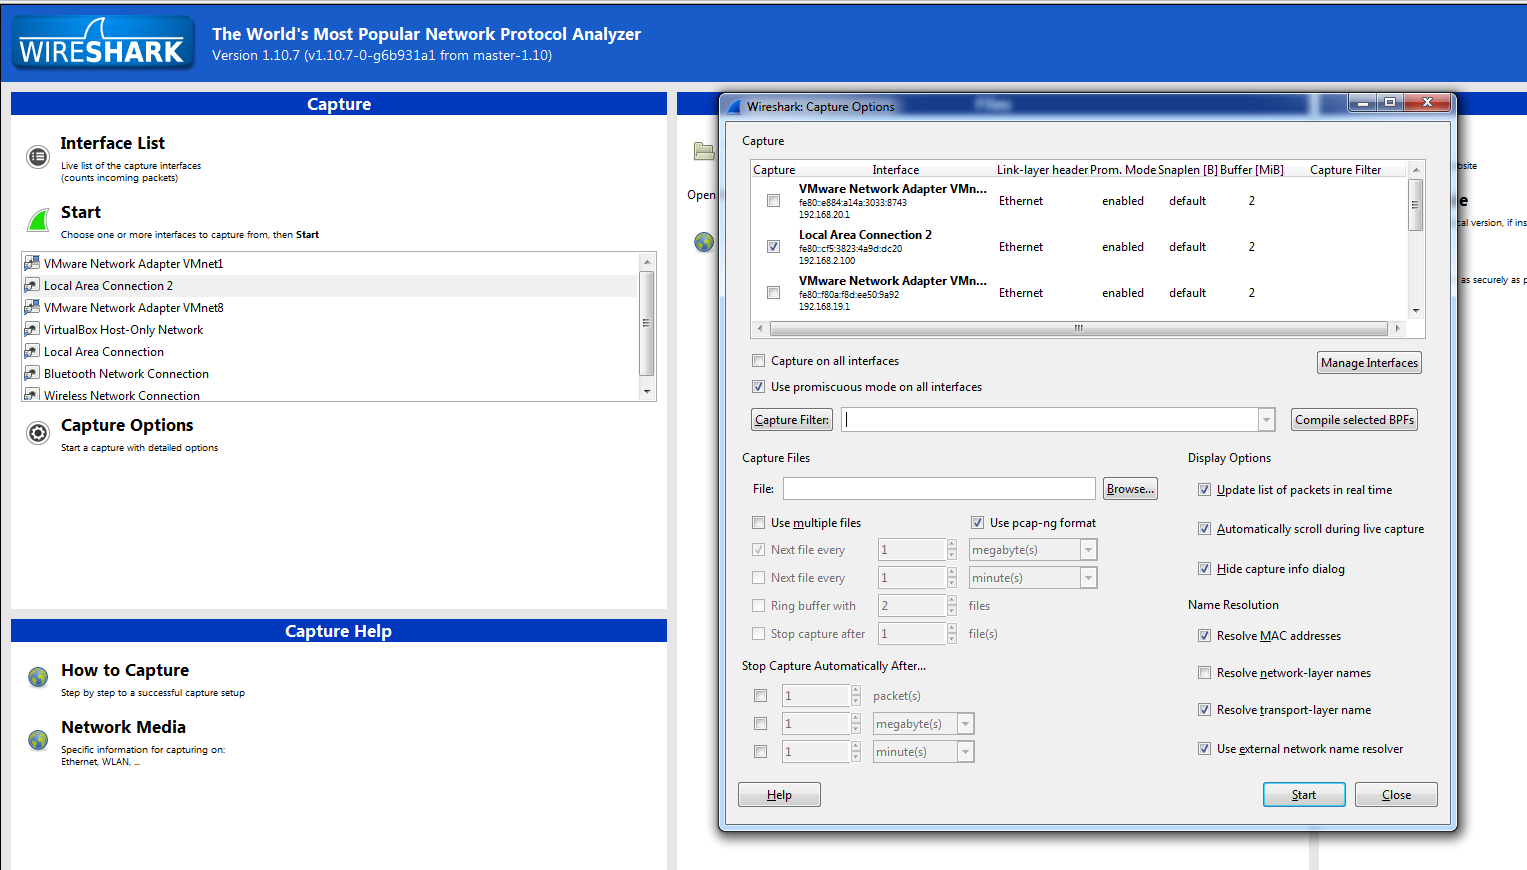Click the Start button in Capture Options
The image size is (1527, 870).
[x=1304, y=795]
